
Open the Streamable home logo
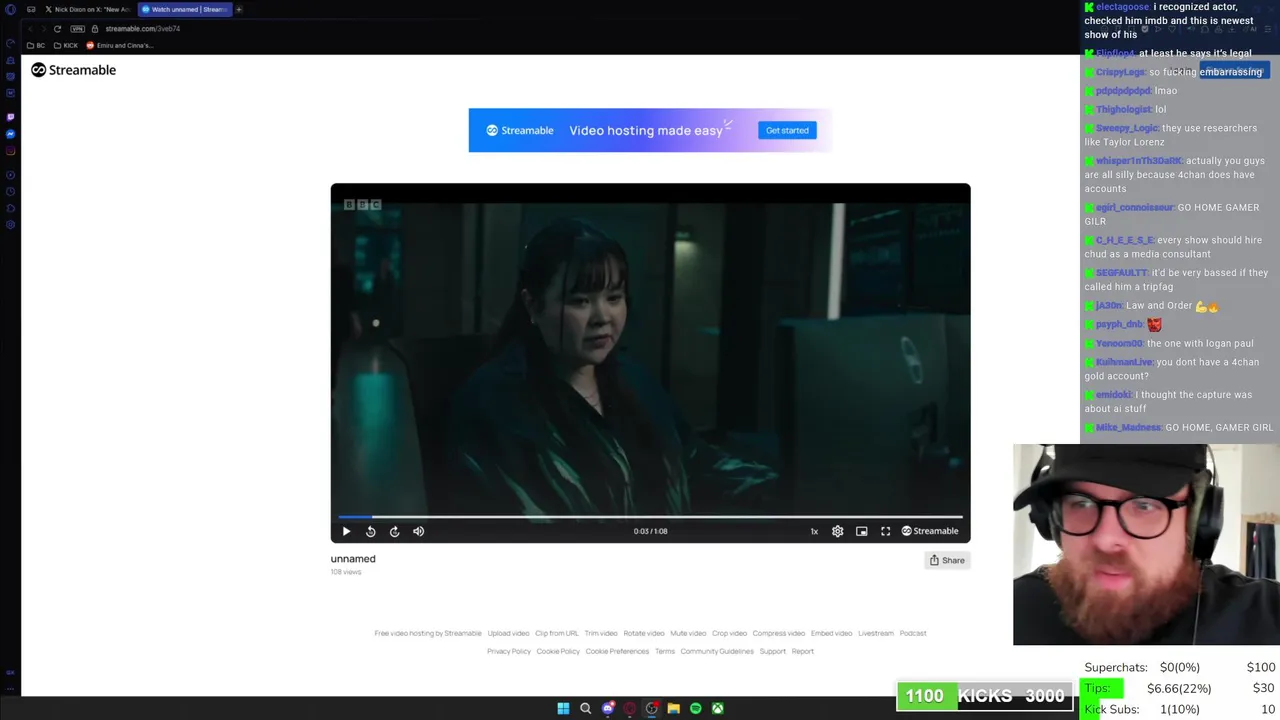click(x=74, y=70)
